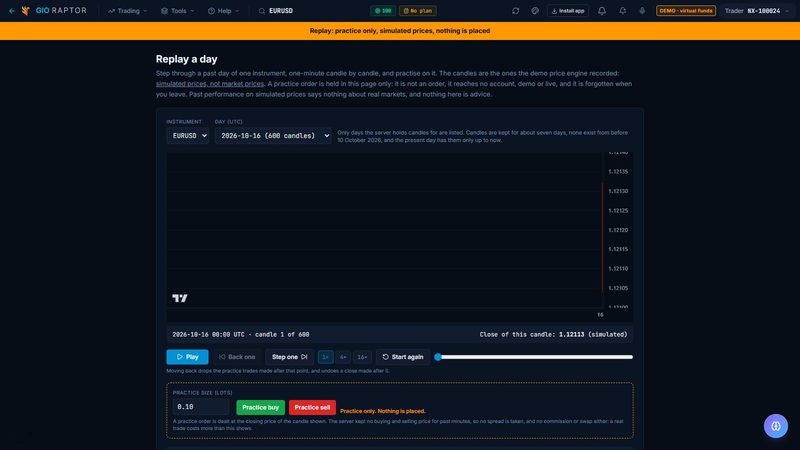
Task: Open the Tools menu
Action: pyautogui.click(x=178, y=11)
